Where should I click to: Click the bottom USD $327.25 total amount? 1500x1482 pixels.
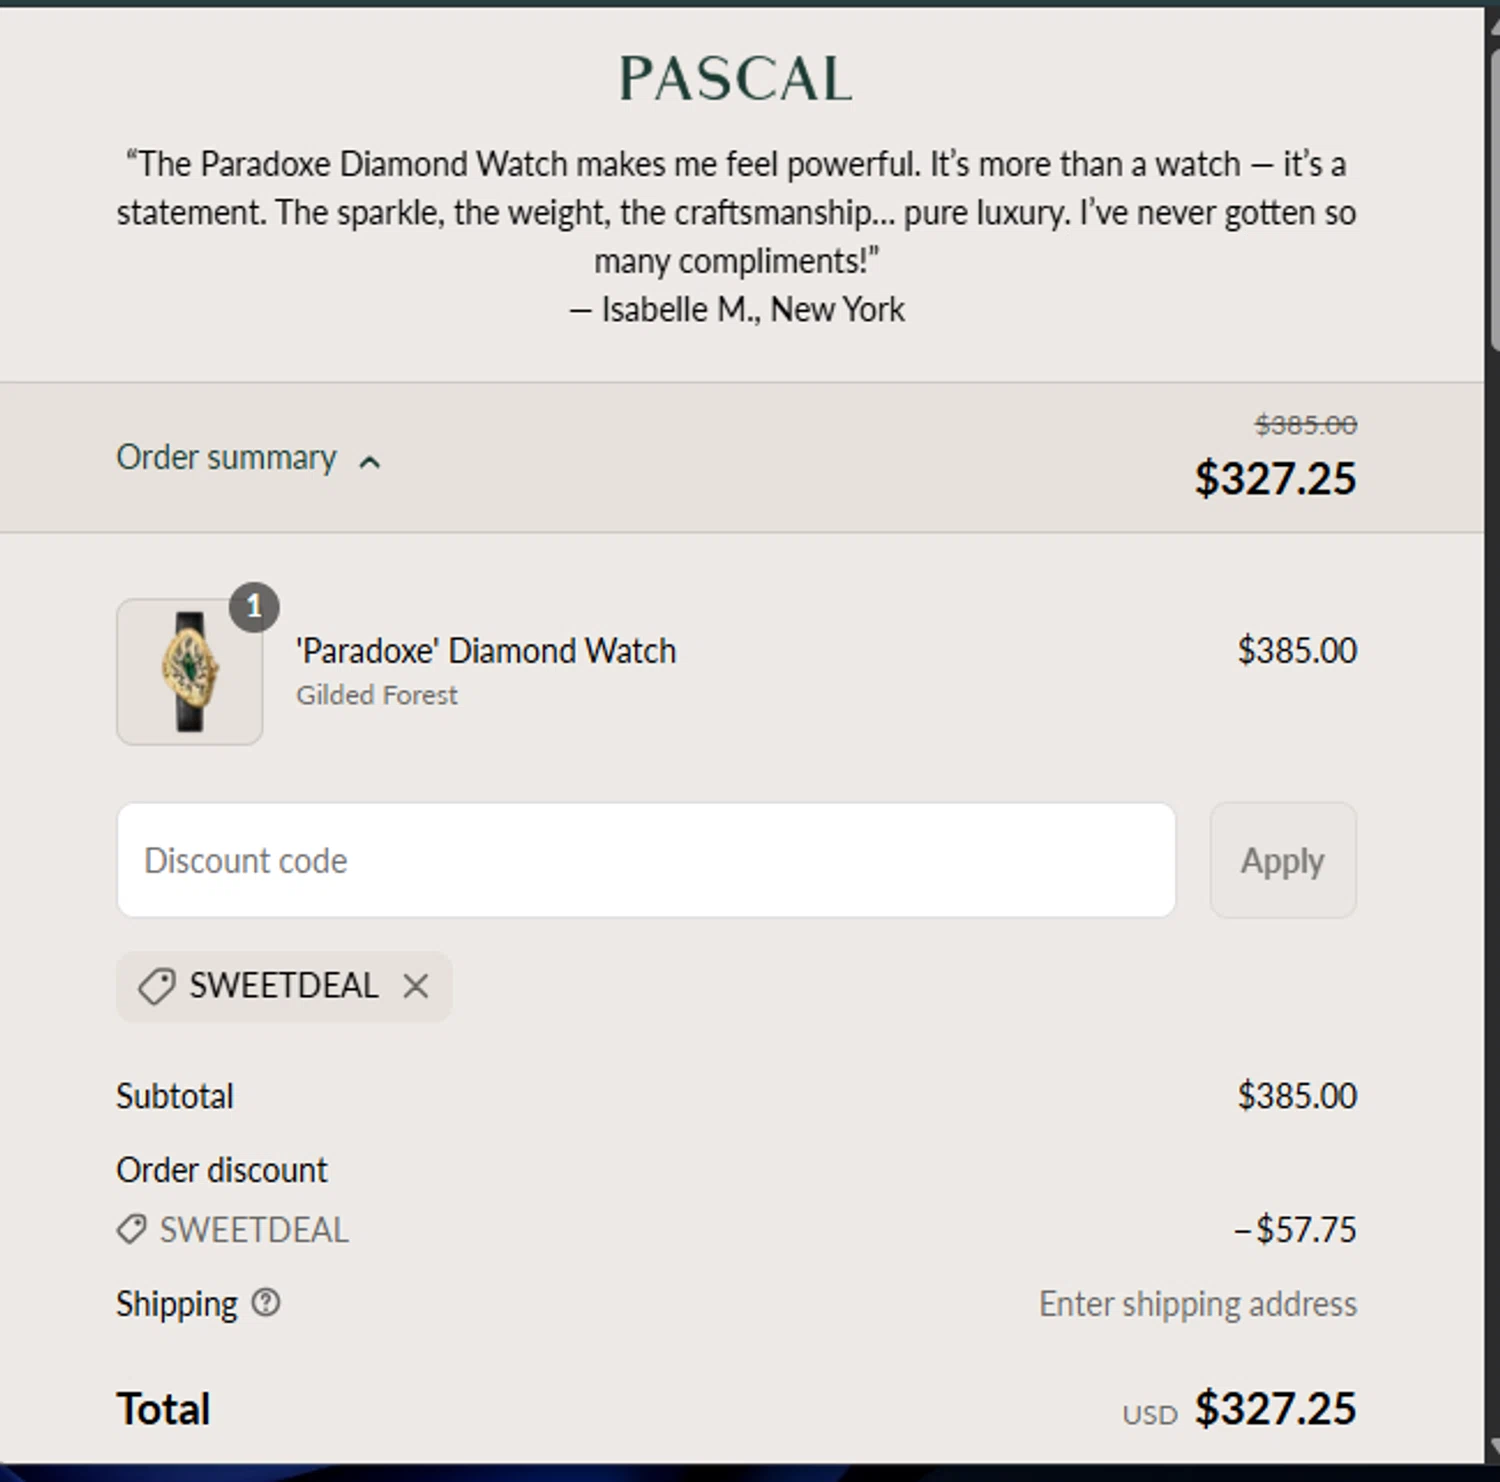(x=1275, y=1409)
